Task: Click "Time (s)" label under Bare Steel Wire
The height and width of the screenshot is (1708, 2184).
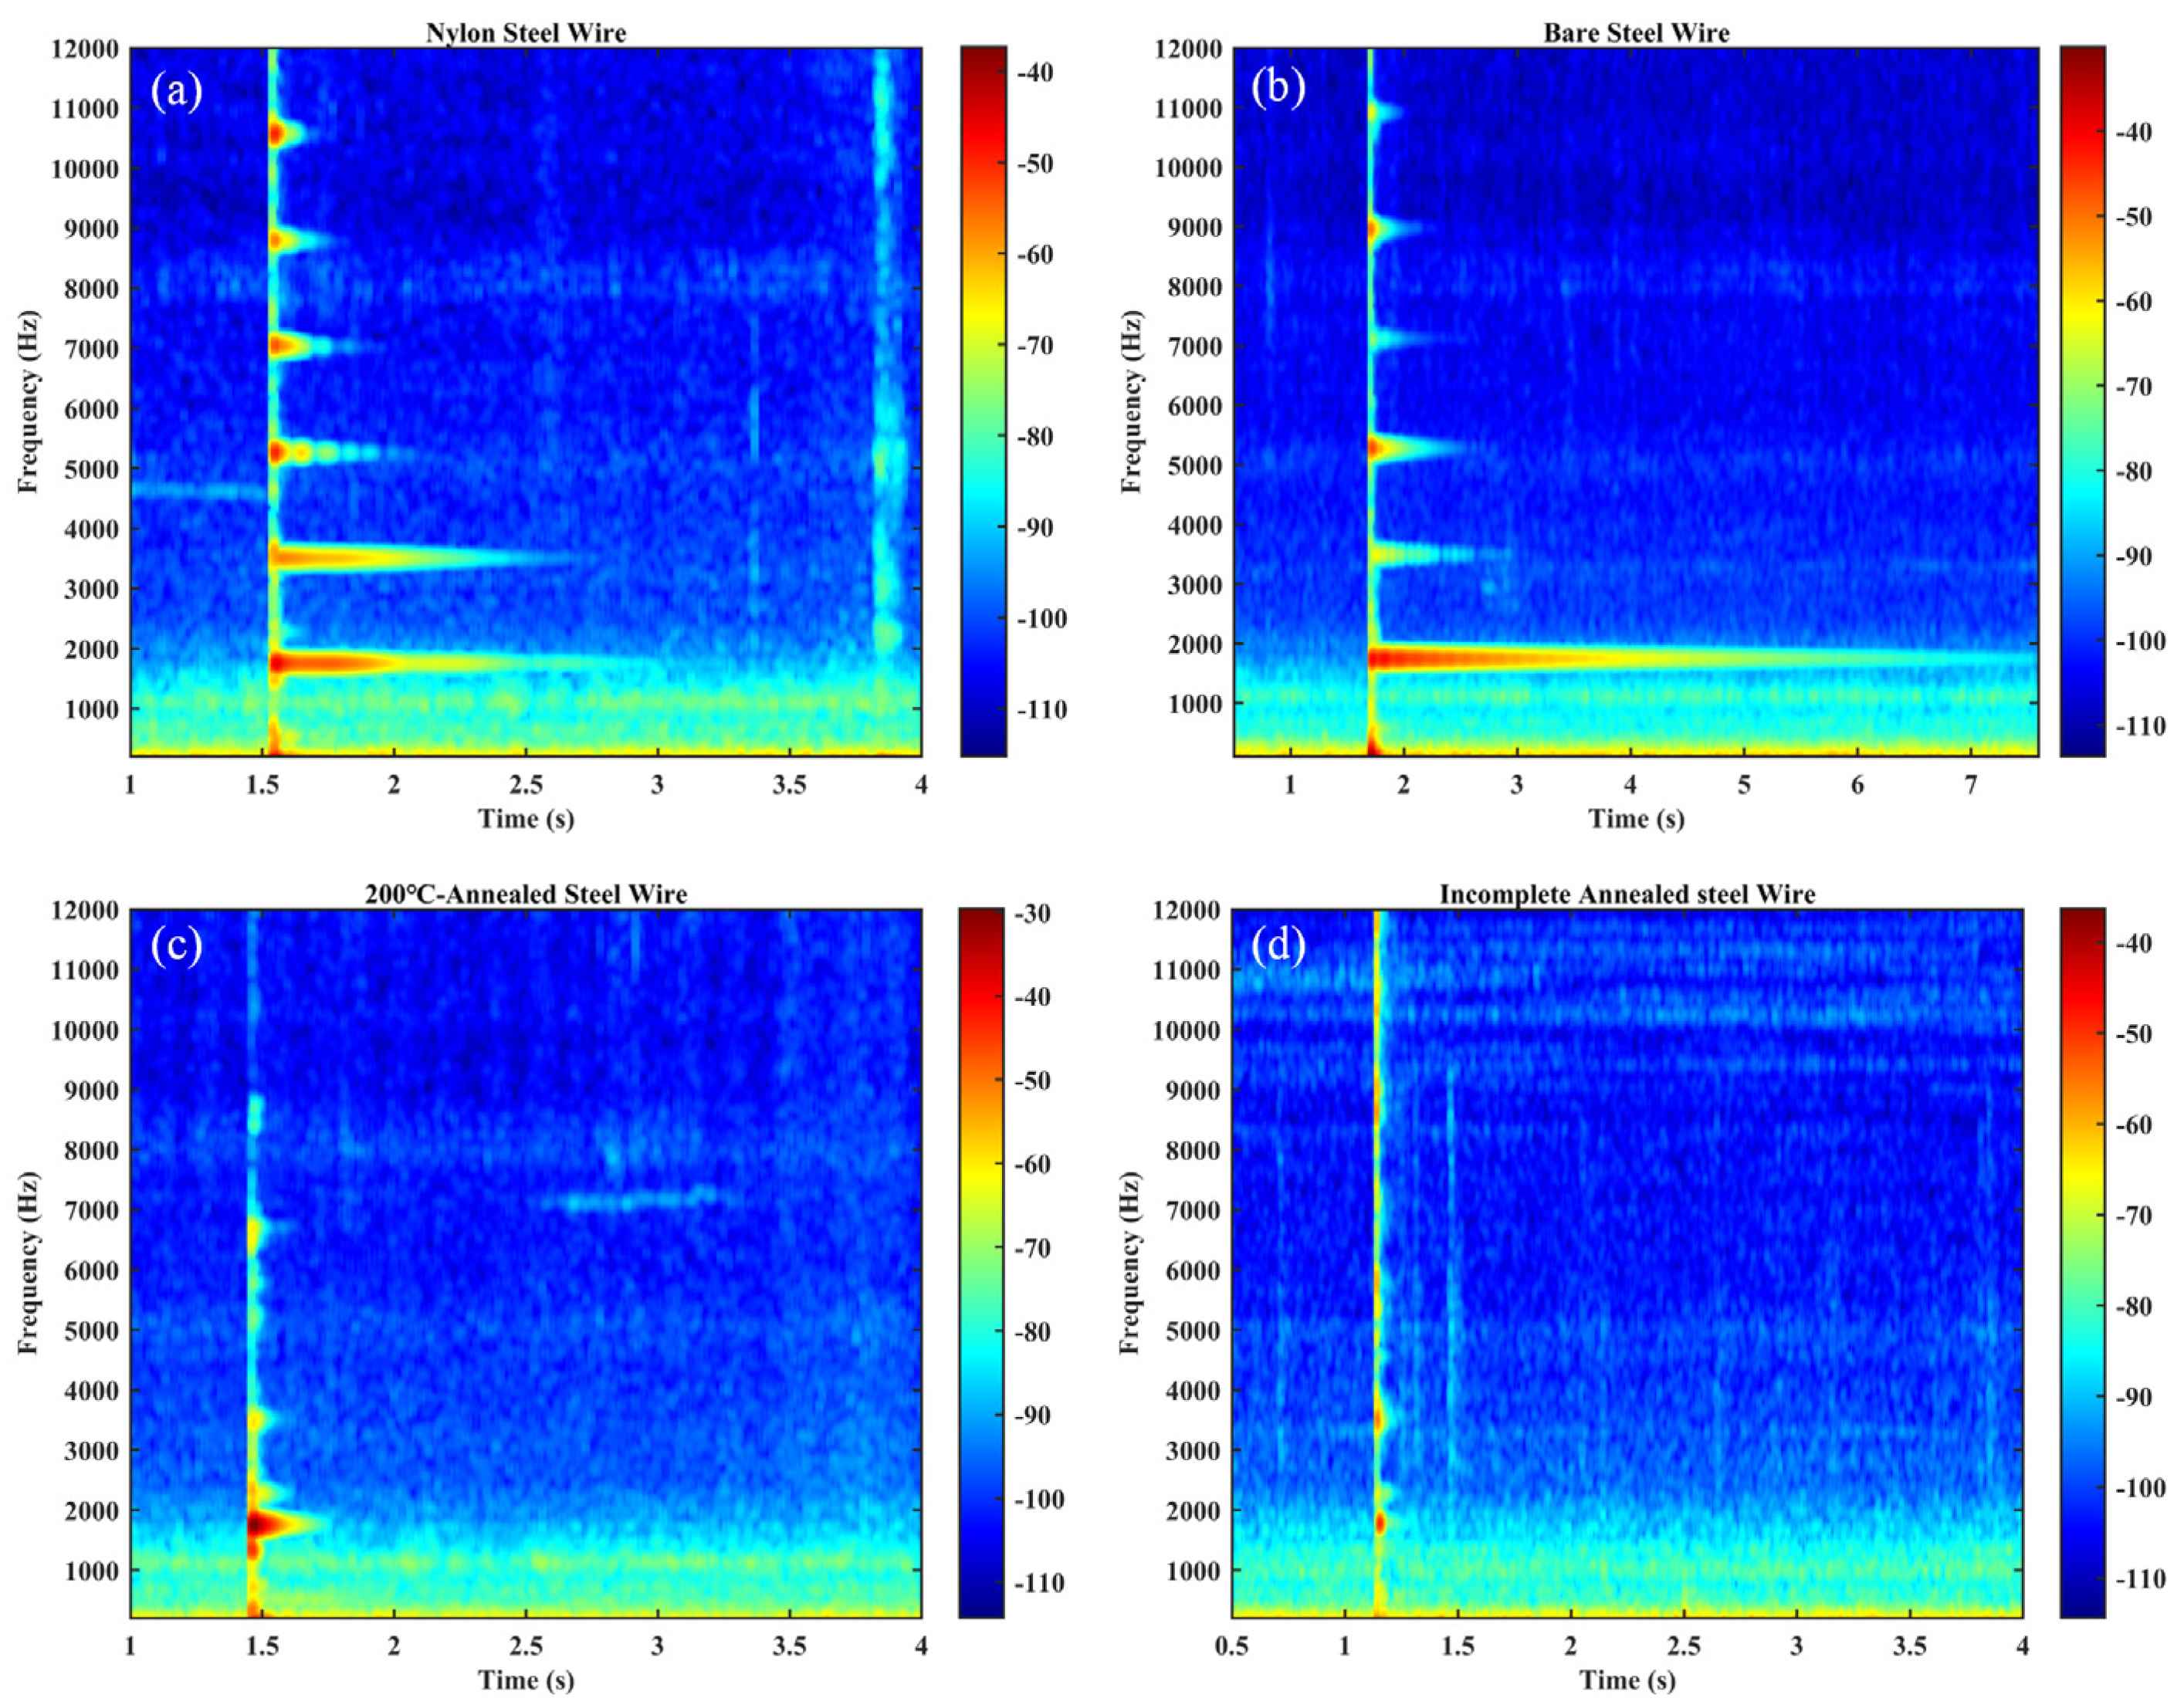Action: coord(1636,819)
